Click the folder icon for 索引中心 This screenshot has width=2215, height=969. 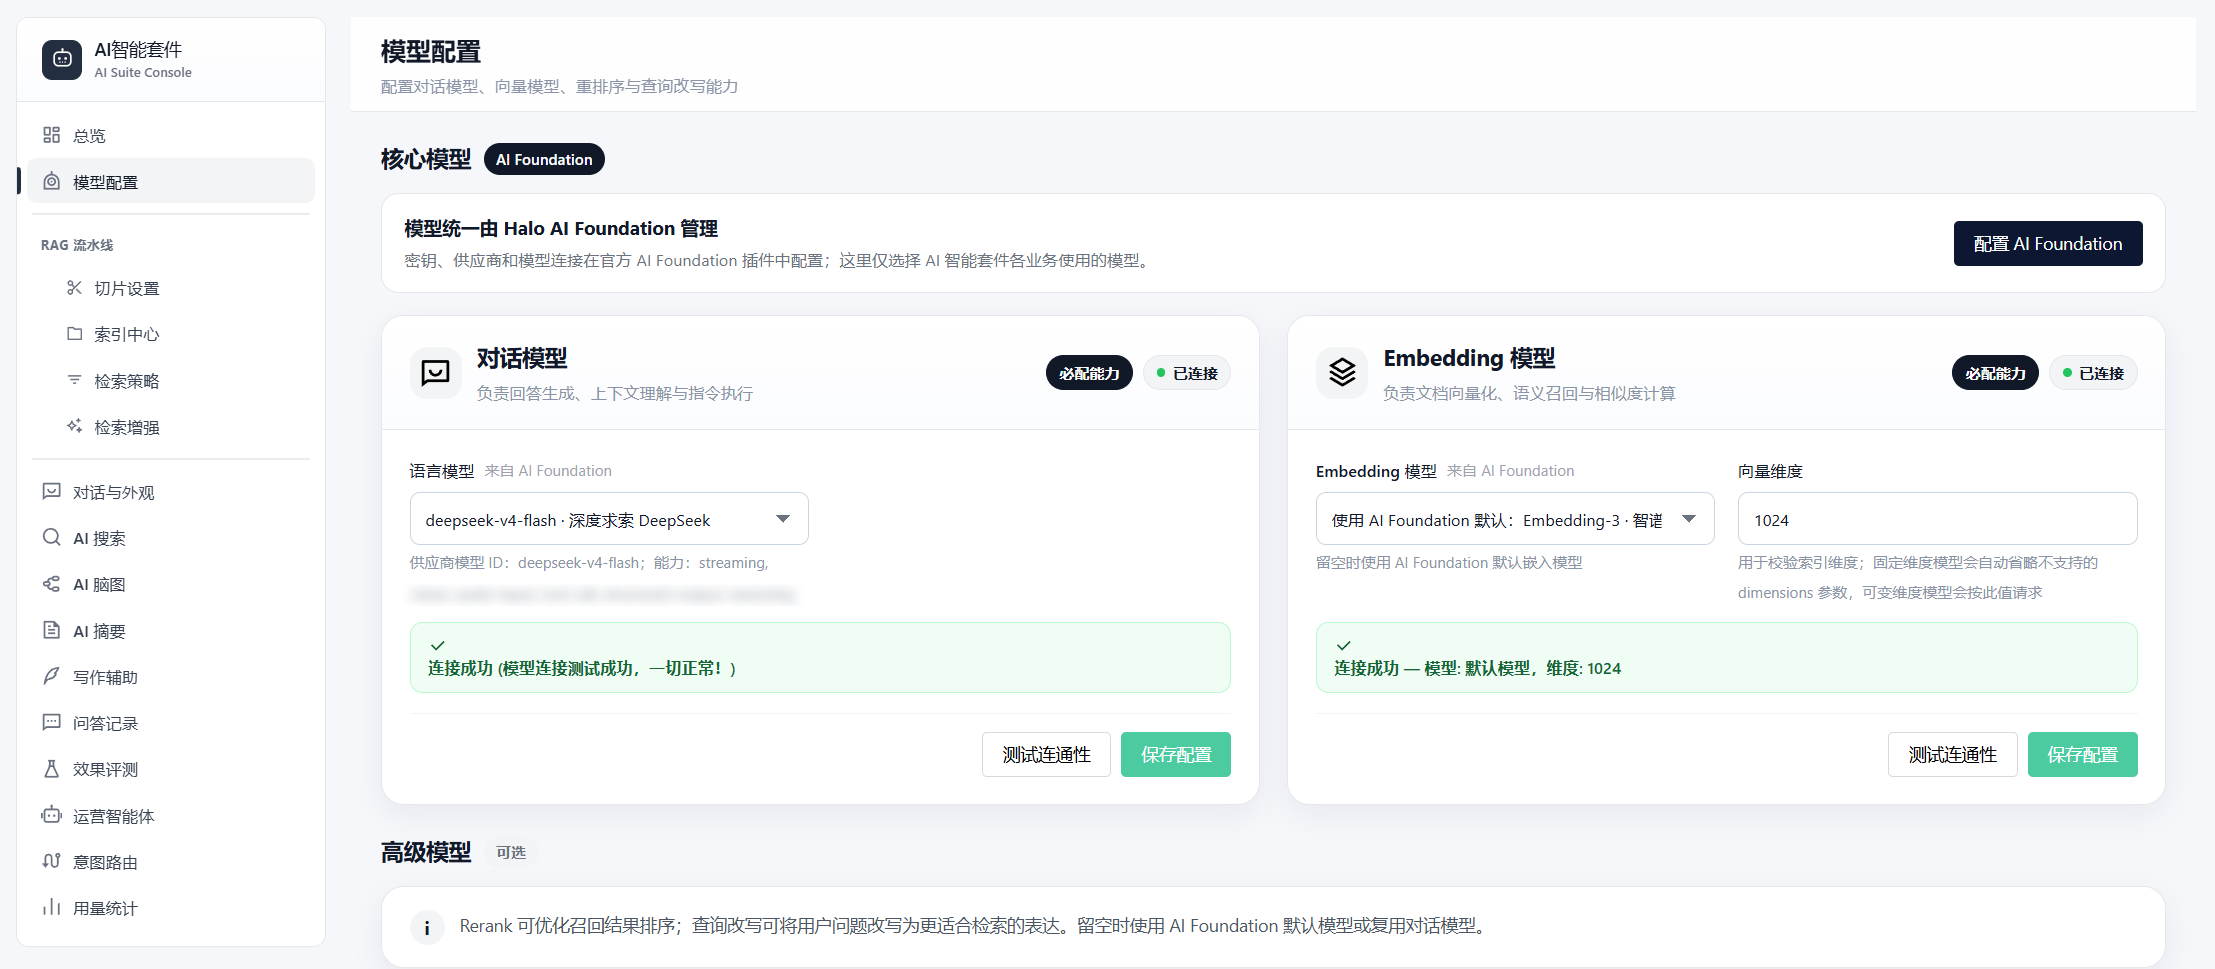click(x=74, y=334)
